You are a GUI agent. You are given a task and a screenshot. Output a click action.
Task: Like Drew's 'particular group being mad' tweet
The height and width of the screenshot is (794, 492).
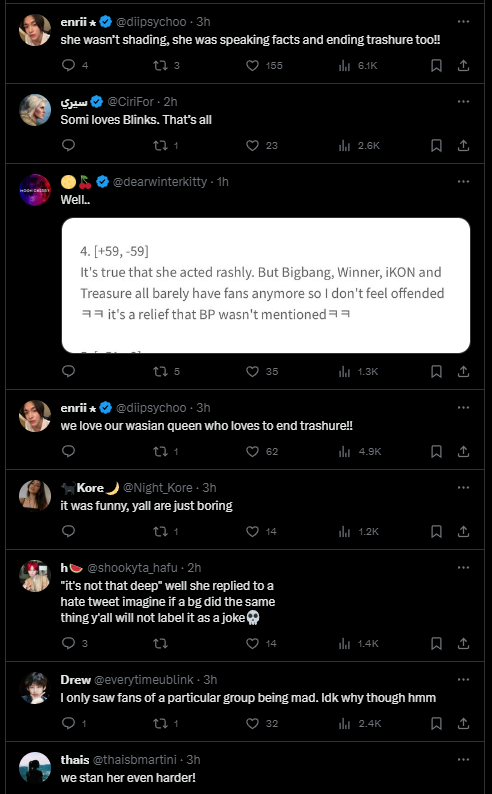[x=252, y=724]
